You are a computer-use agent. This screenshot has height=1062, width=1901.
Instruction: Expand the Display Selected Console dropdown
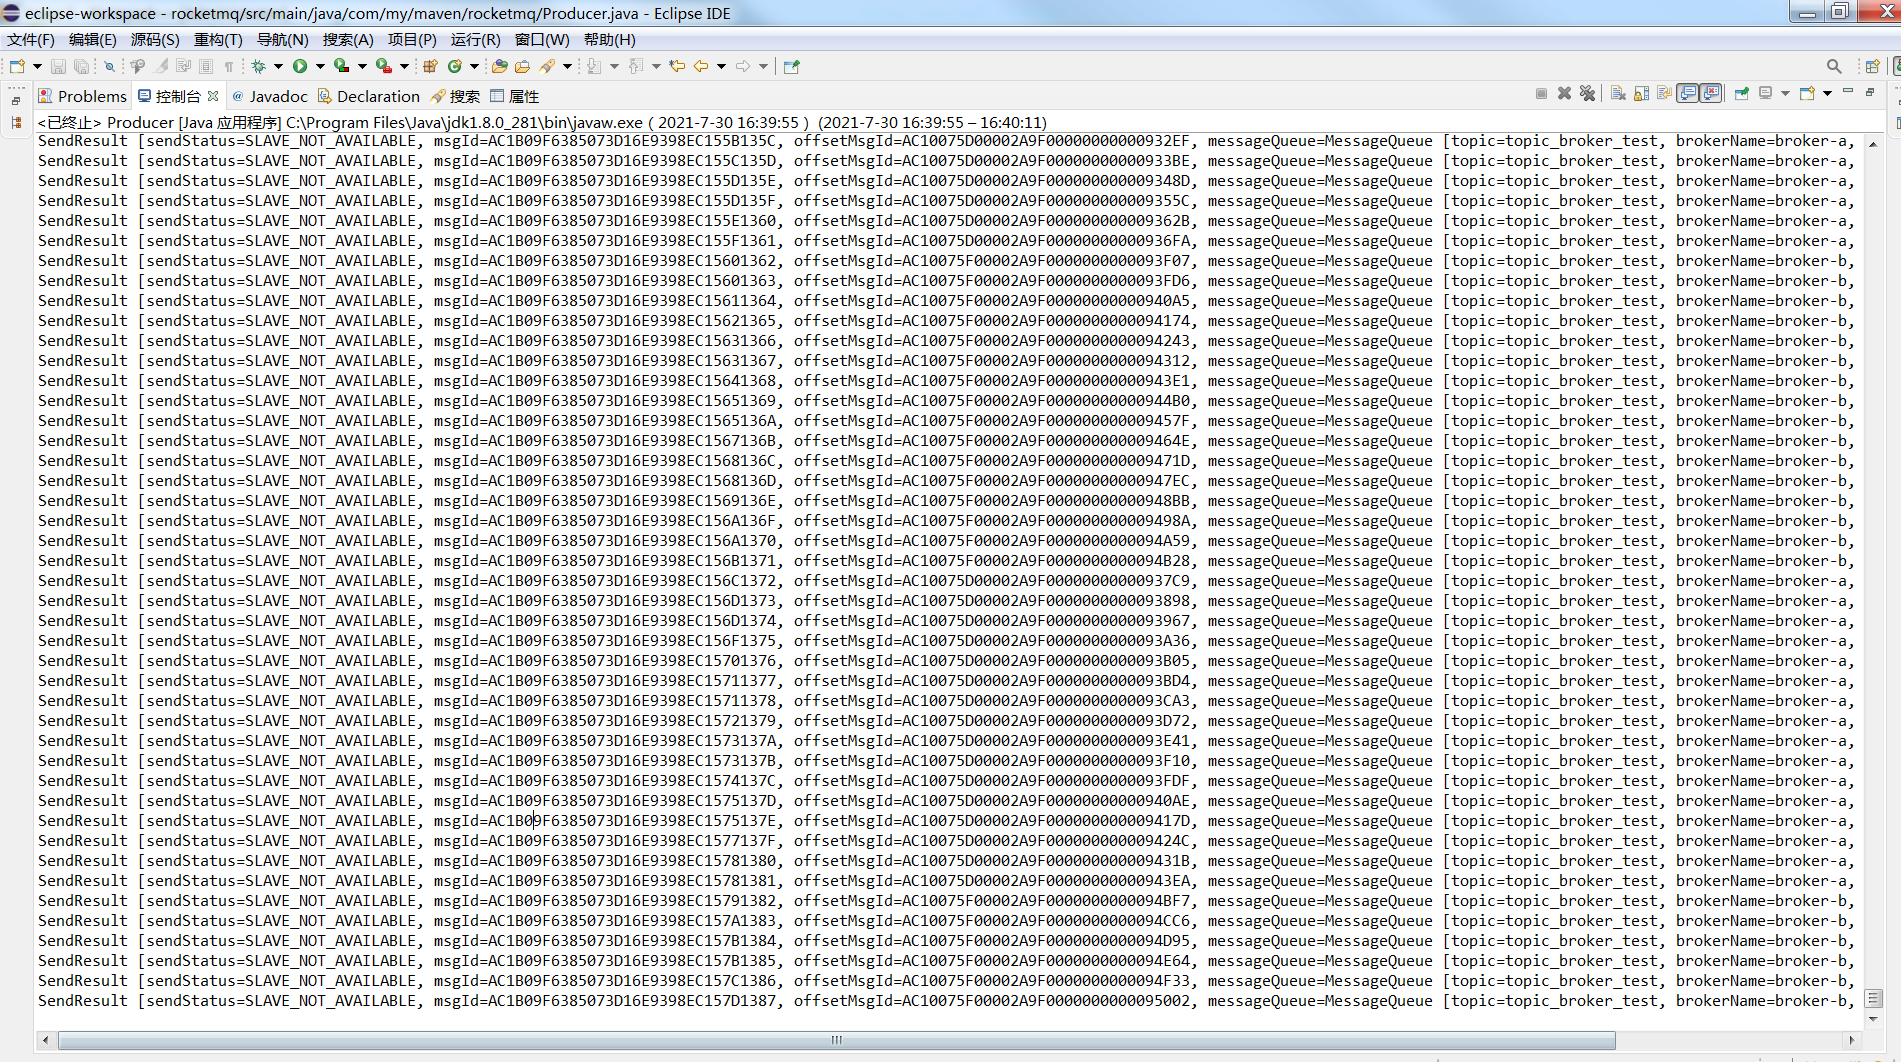point(1785,93)
